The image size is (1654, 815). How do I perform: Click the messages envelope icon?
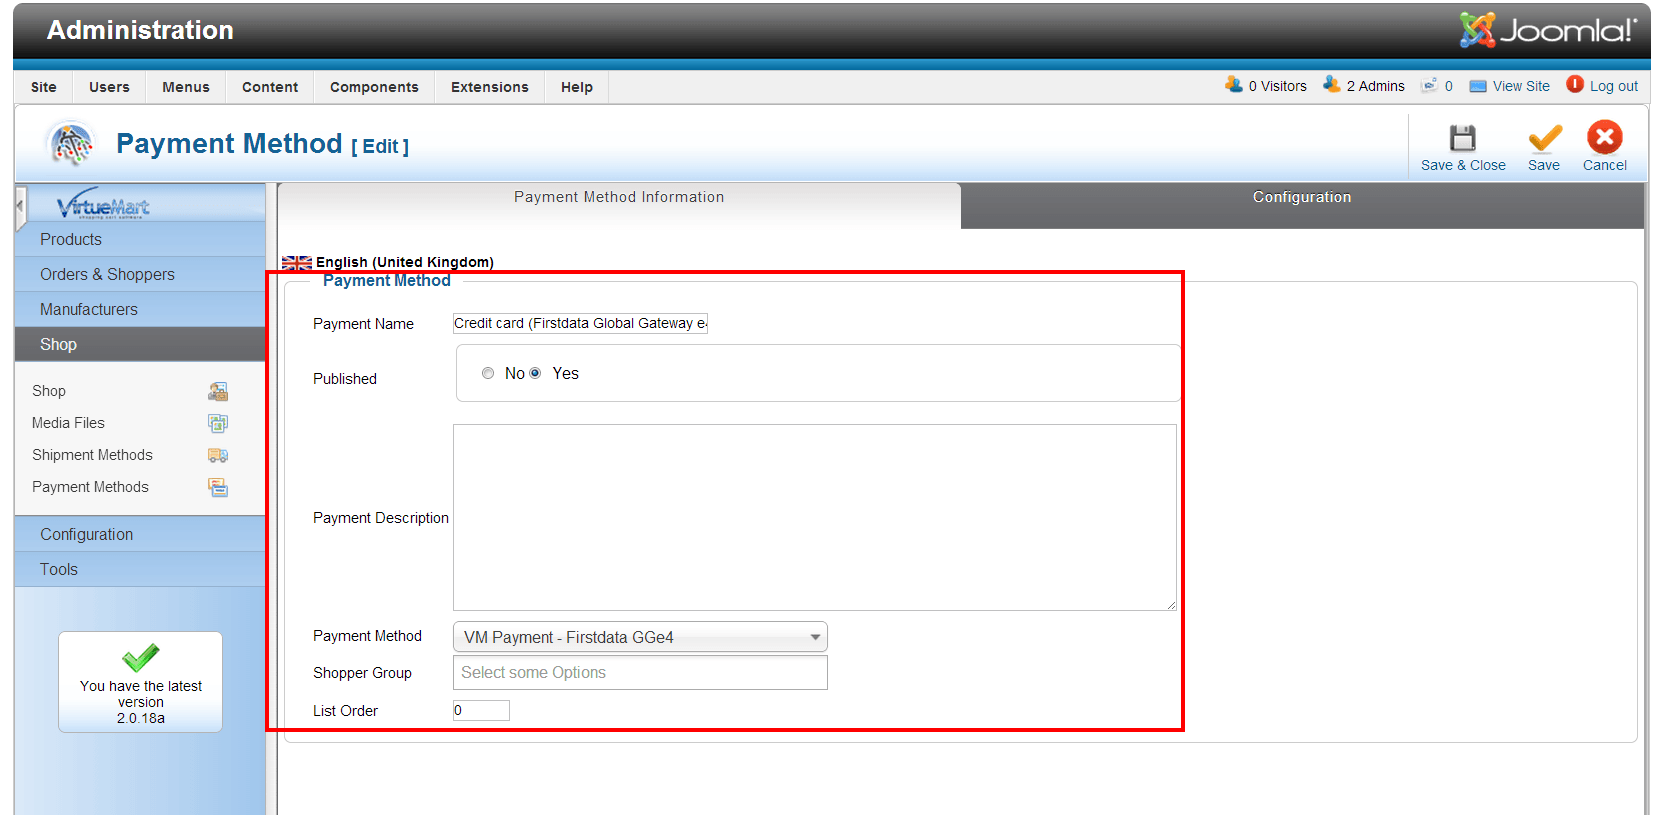[x=1430, y=86]
